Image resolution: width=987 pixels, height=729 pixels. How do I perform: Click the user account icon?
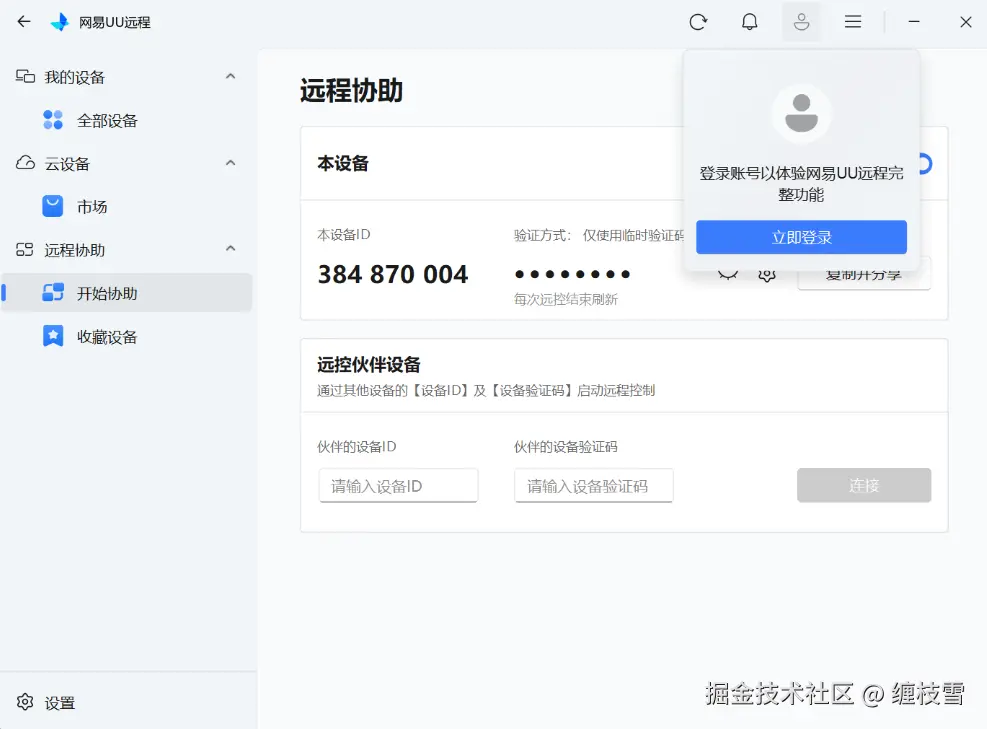pyautogui.click(x=801, y=22)
